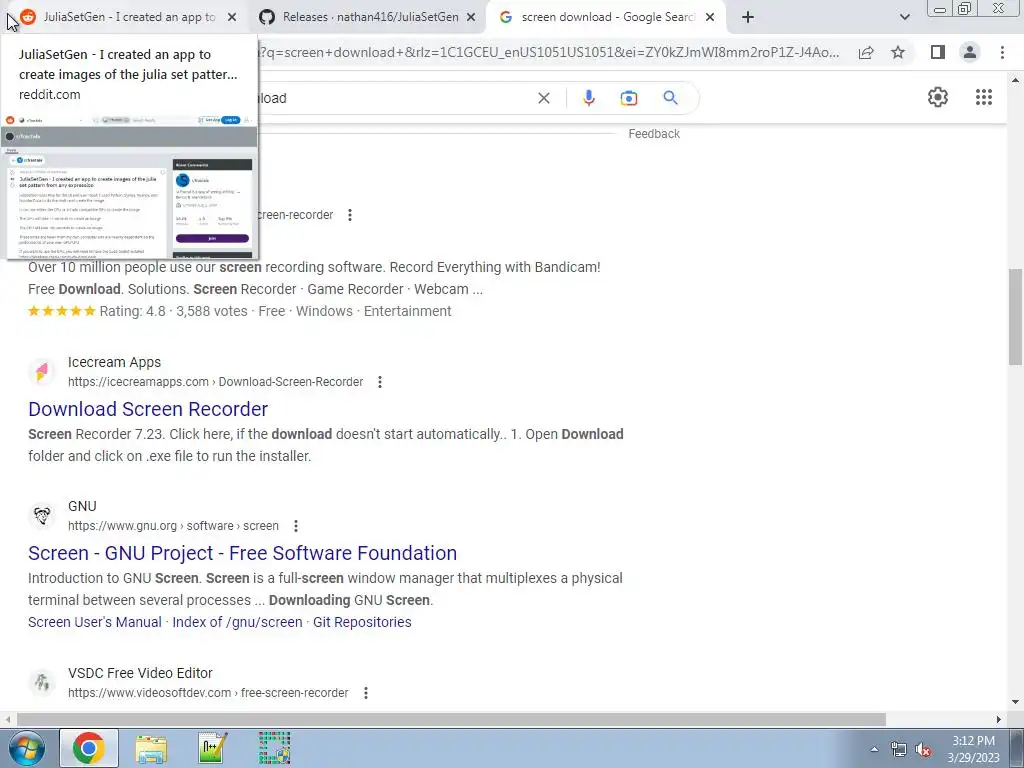Click the vertical scrollbar thumb
The height and width of the screenshot is (768, 1024).
click(1015, 316)
